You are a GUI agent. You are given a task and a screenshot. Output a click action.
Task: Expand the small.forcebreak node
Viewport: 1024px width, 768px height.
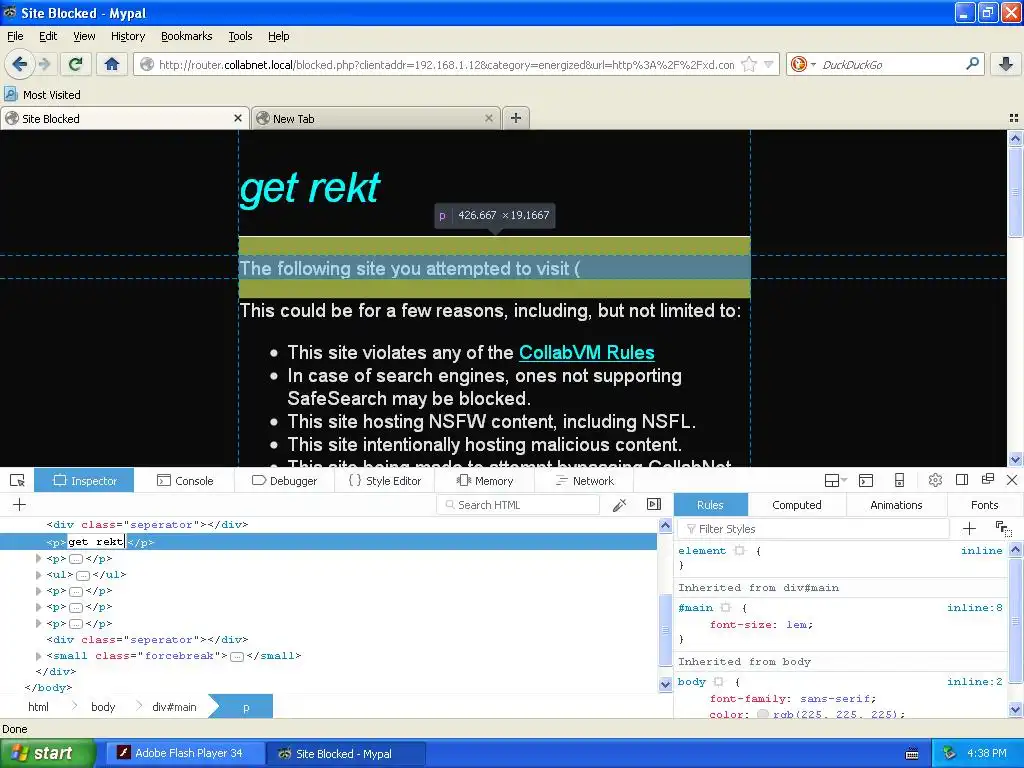(x=39, y=656)
